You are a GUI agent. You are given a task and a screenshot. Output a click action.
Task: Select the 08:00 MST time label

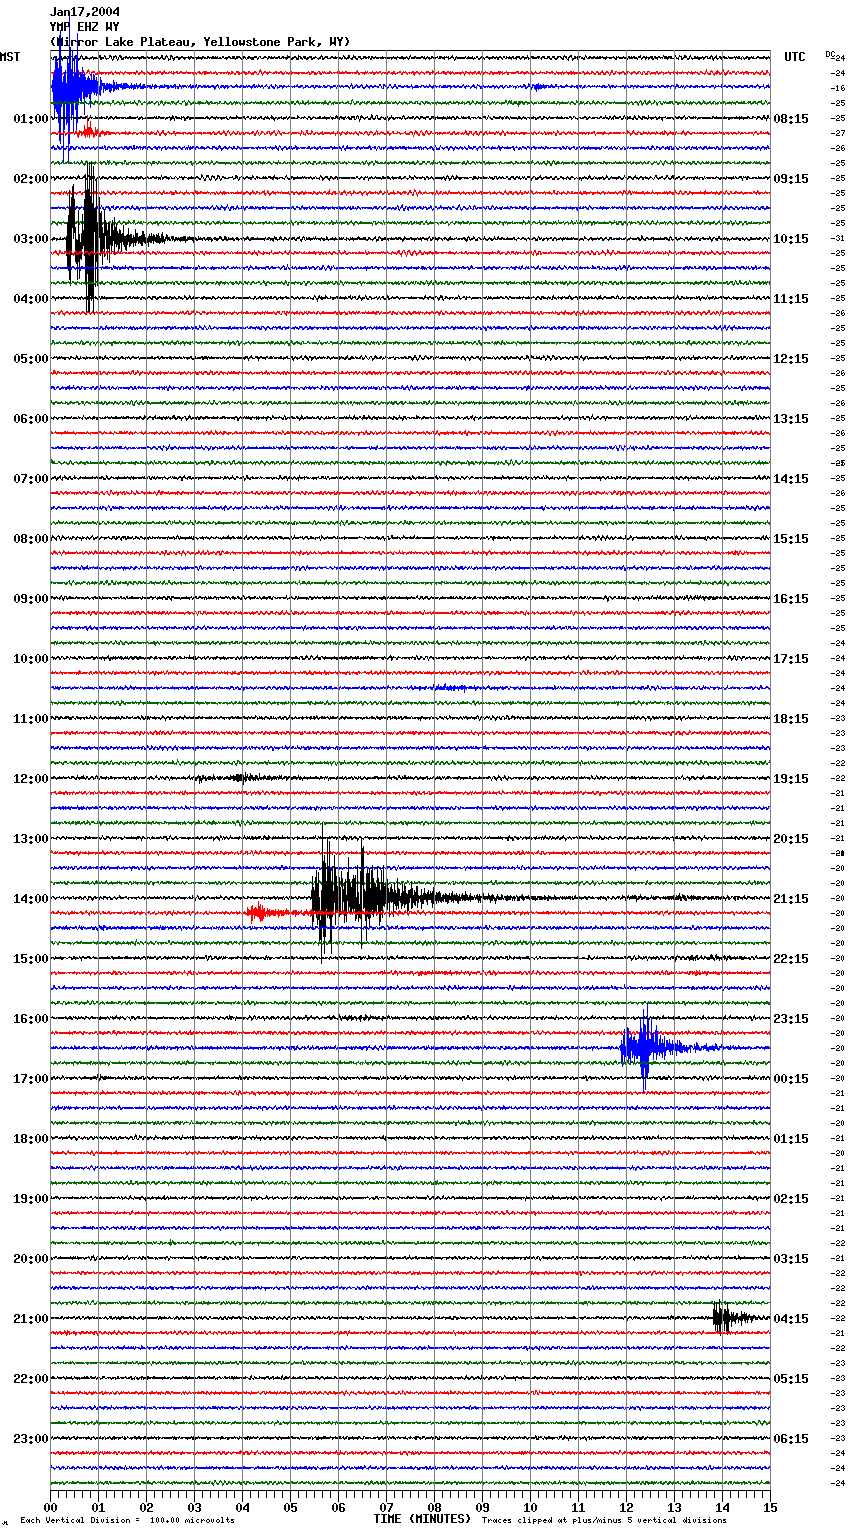[x=31, y=539]
